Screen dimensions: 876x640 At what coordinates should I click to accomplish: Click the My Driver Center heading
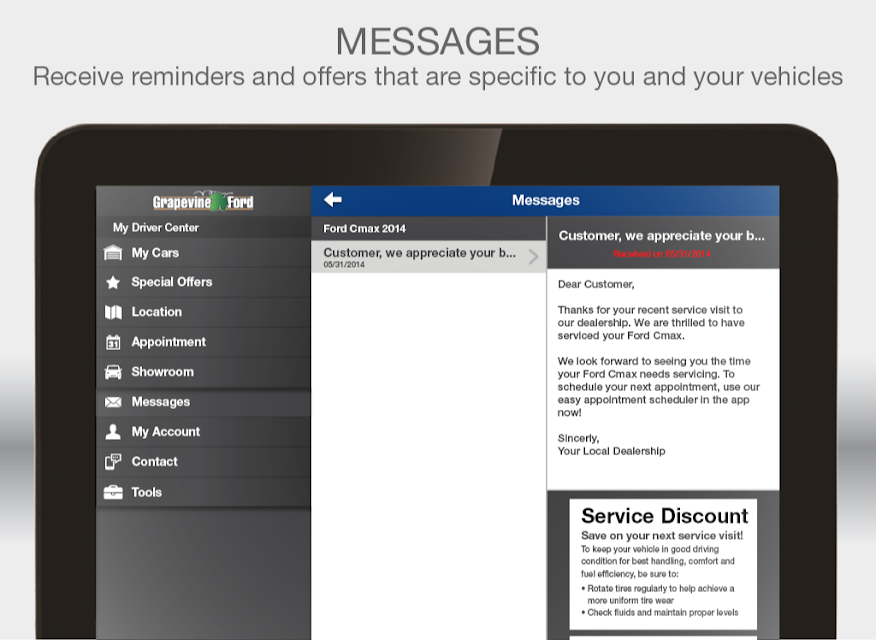click(x=156, y=228)
